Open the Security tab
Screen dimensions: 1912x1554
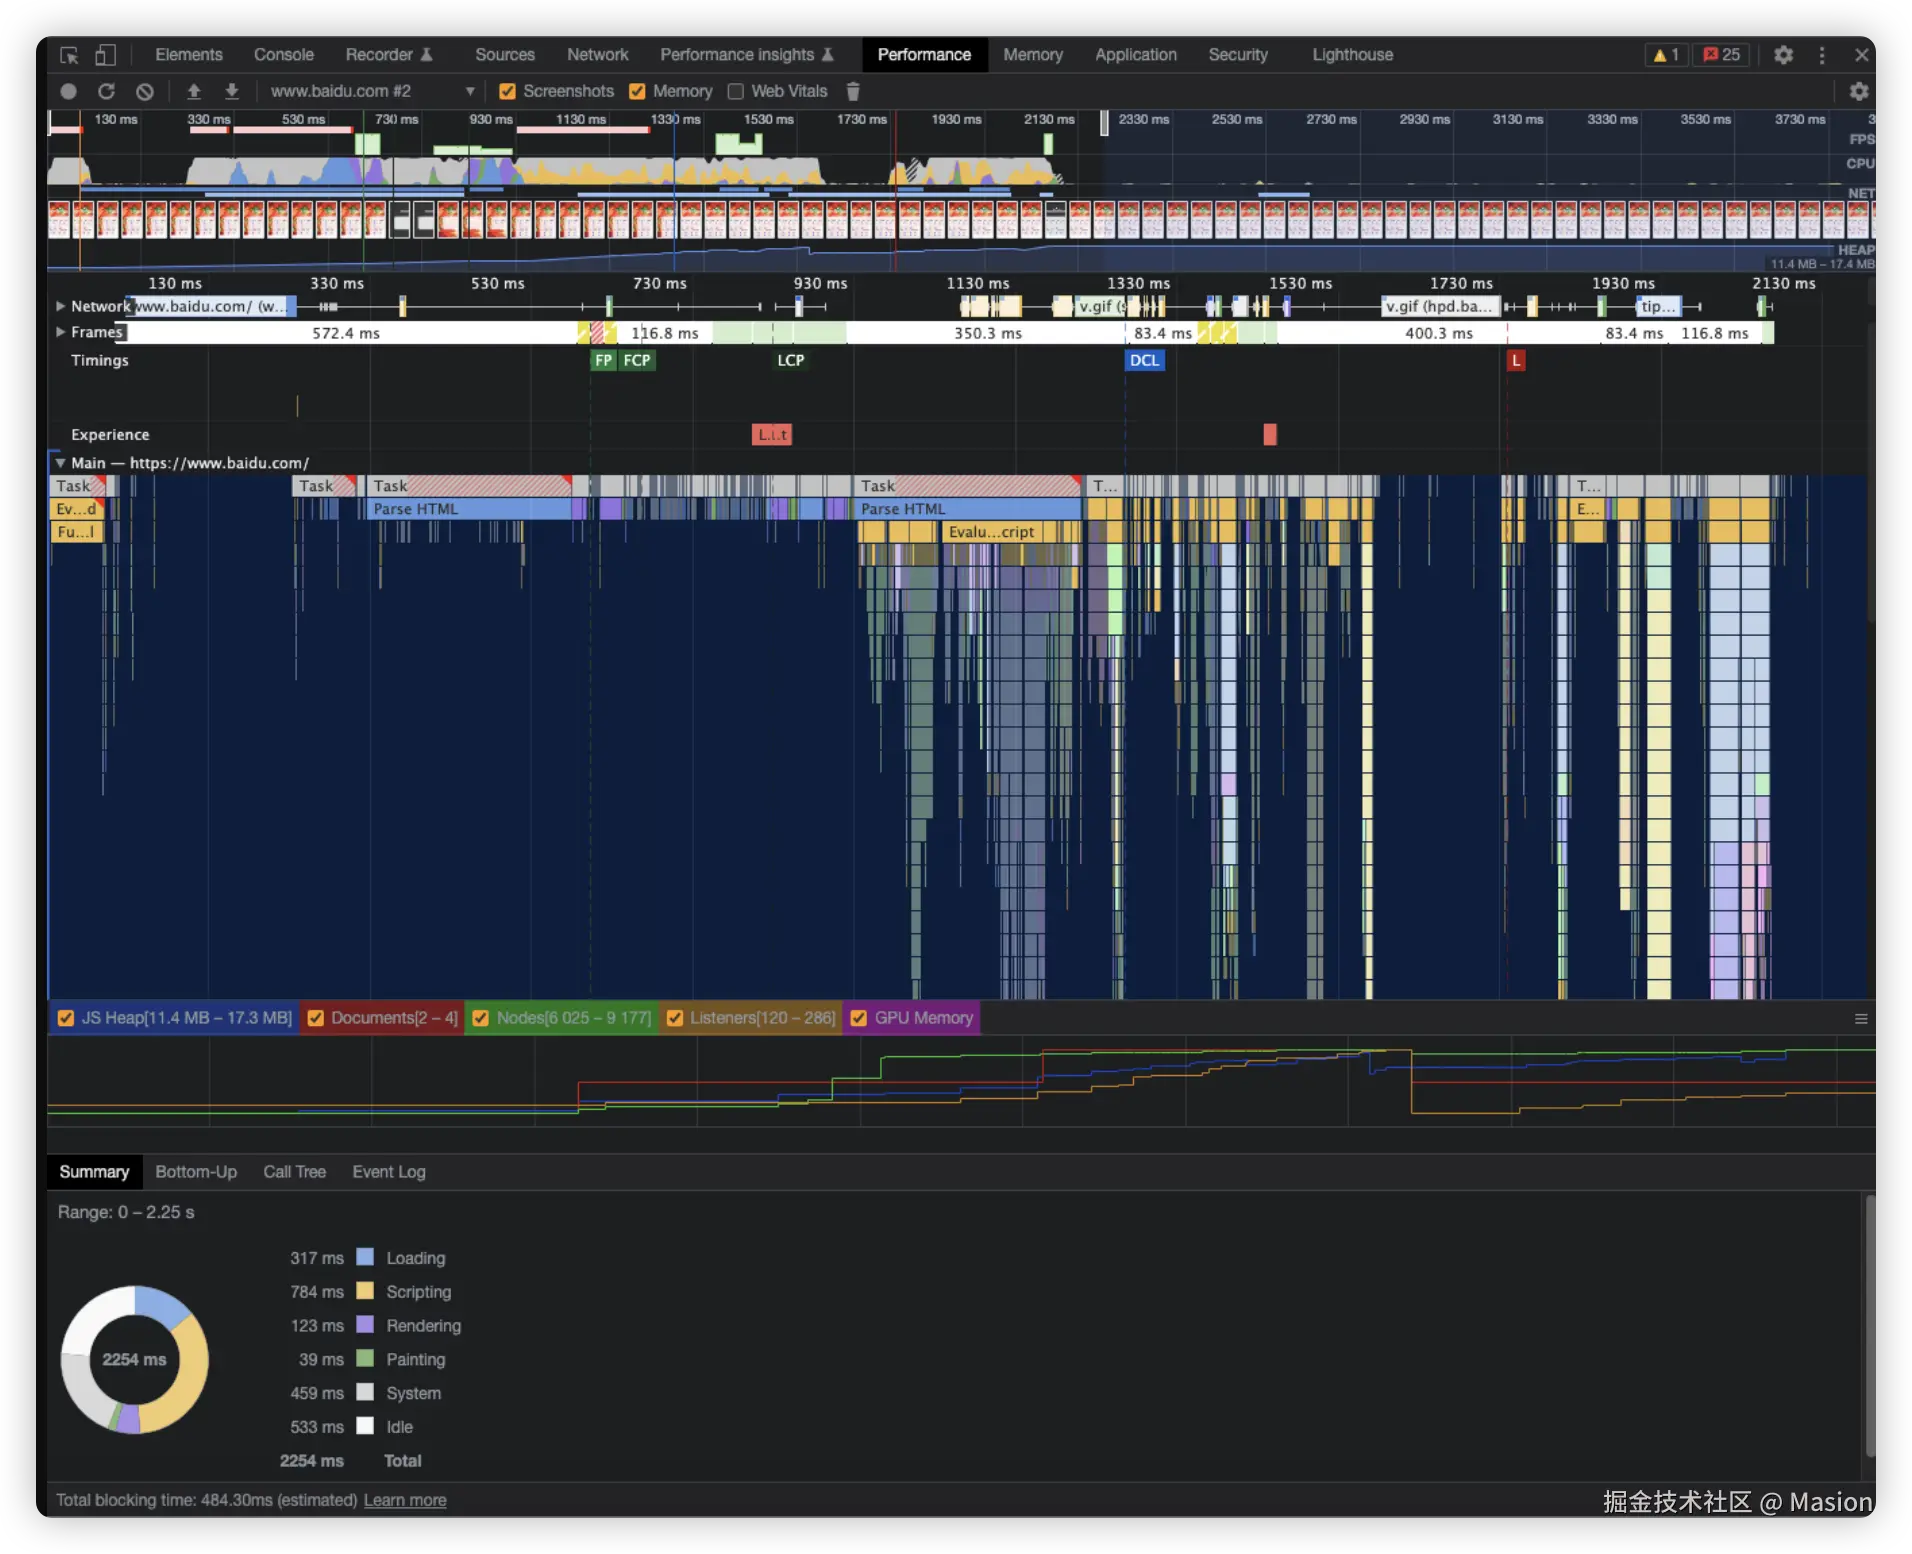1238,55
